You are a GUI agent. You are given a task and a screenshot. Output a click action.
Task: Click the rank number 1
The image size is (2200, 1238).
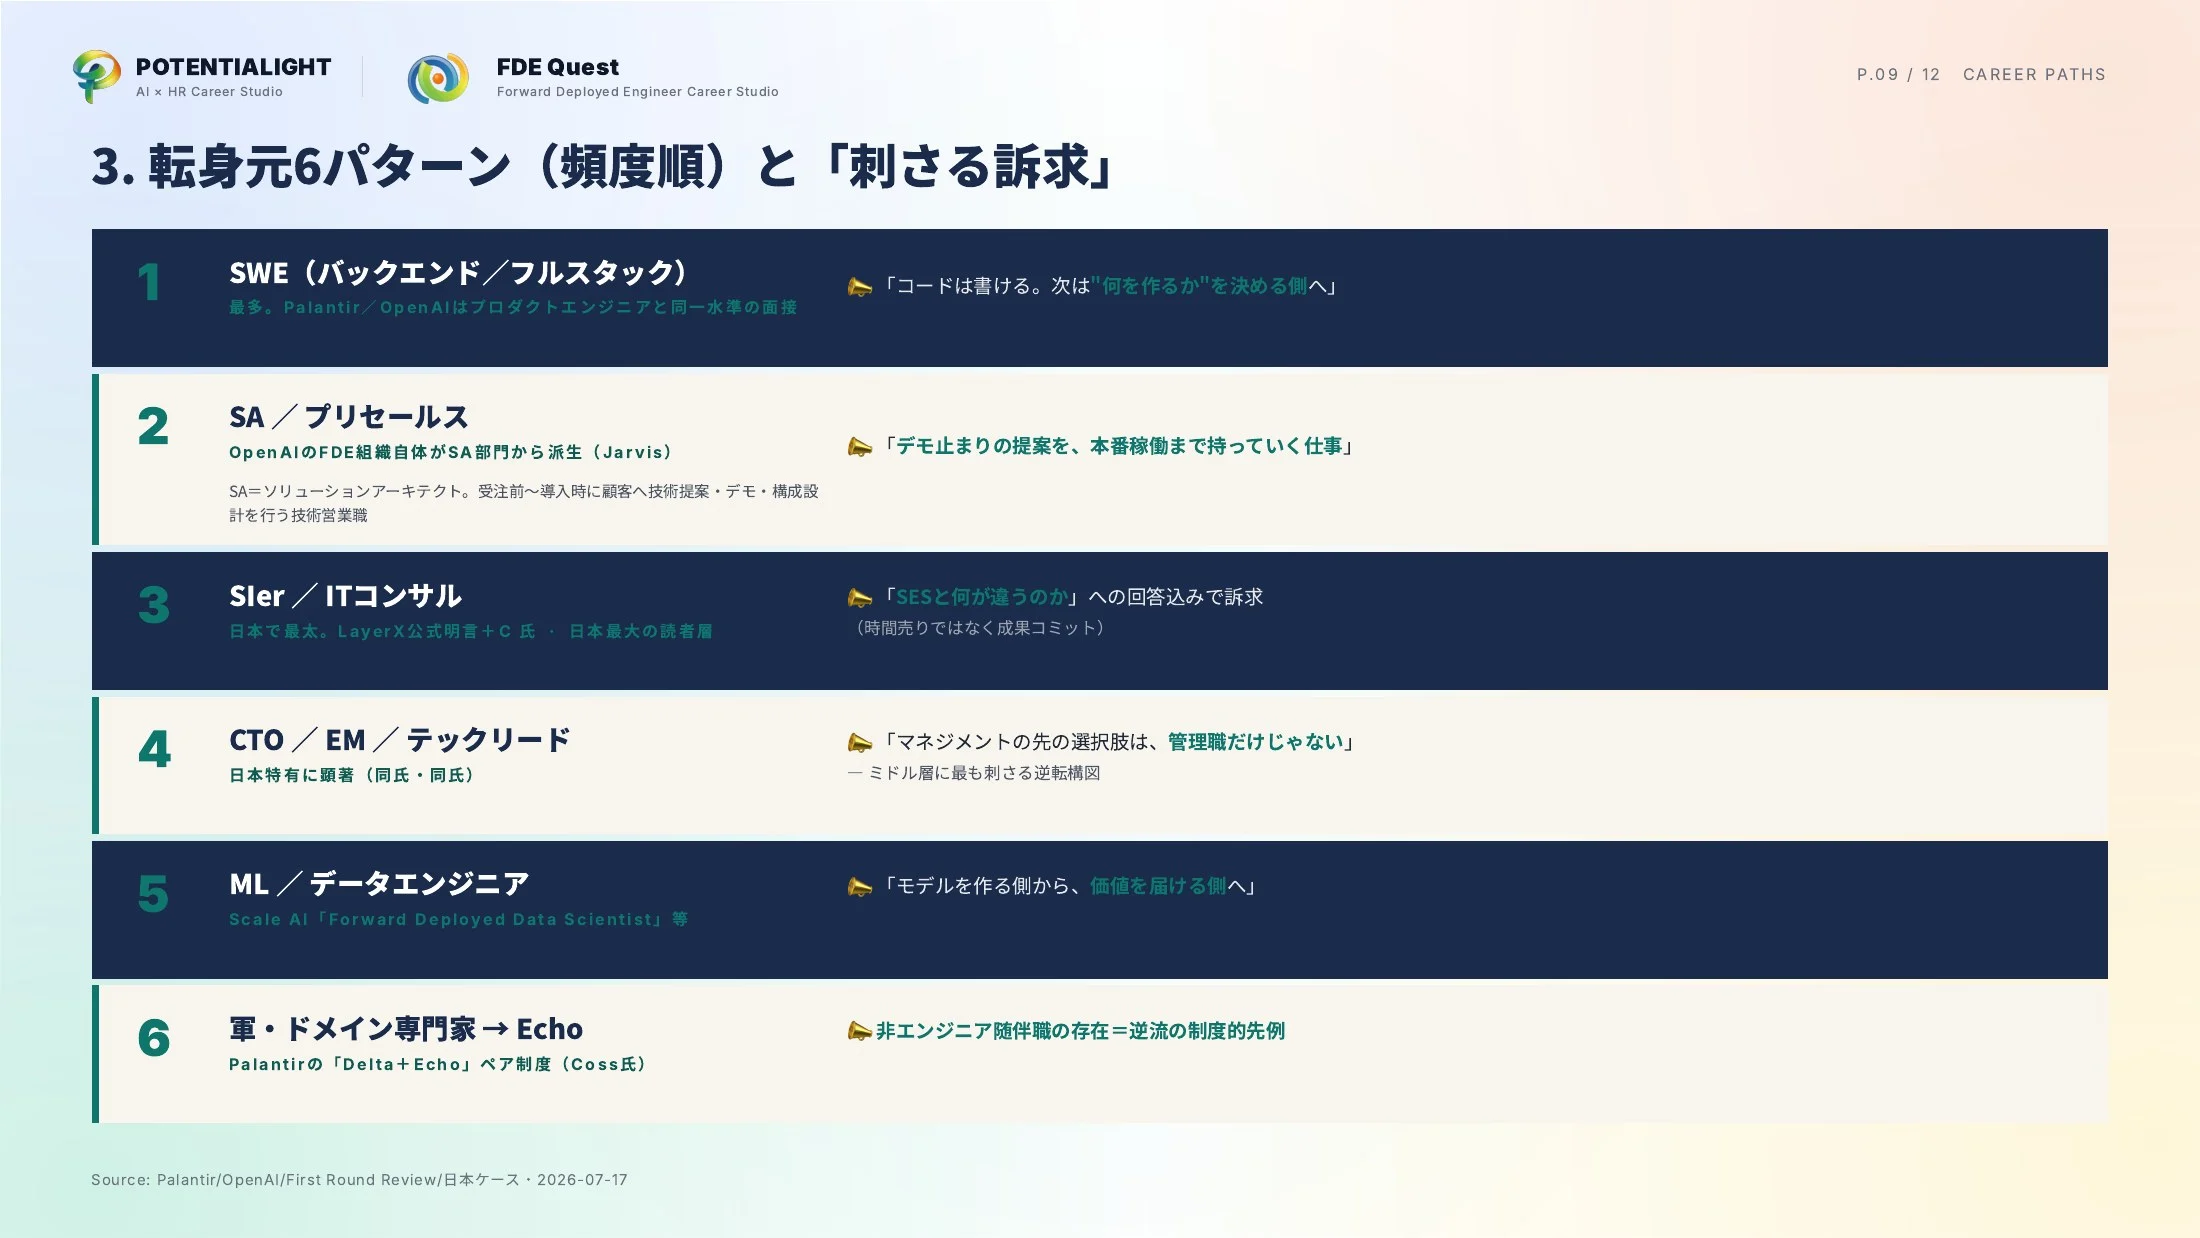point(149,282)
